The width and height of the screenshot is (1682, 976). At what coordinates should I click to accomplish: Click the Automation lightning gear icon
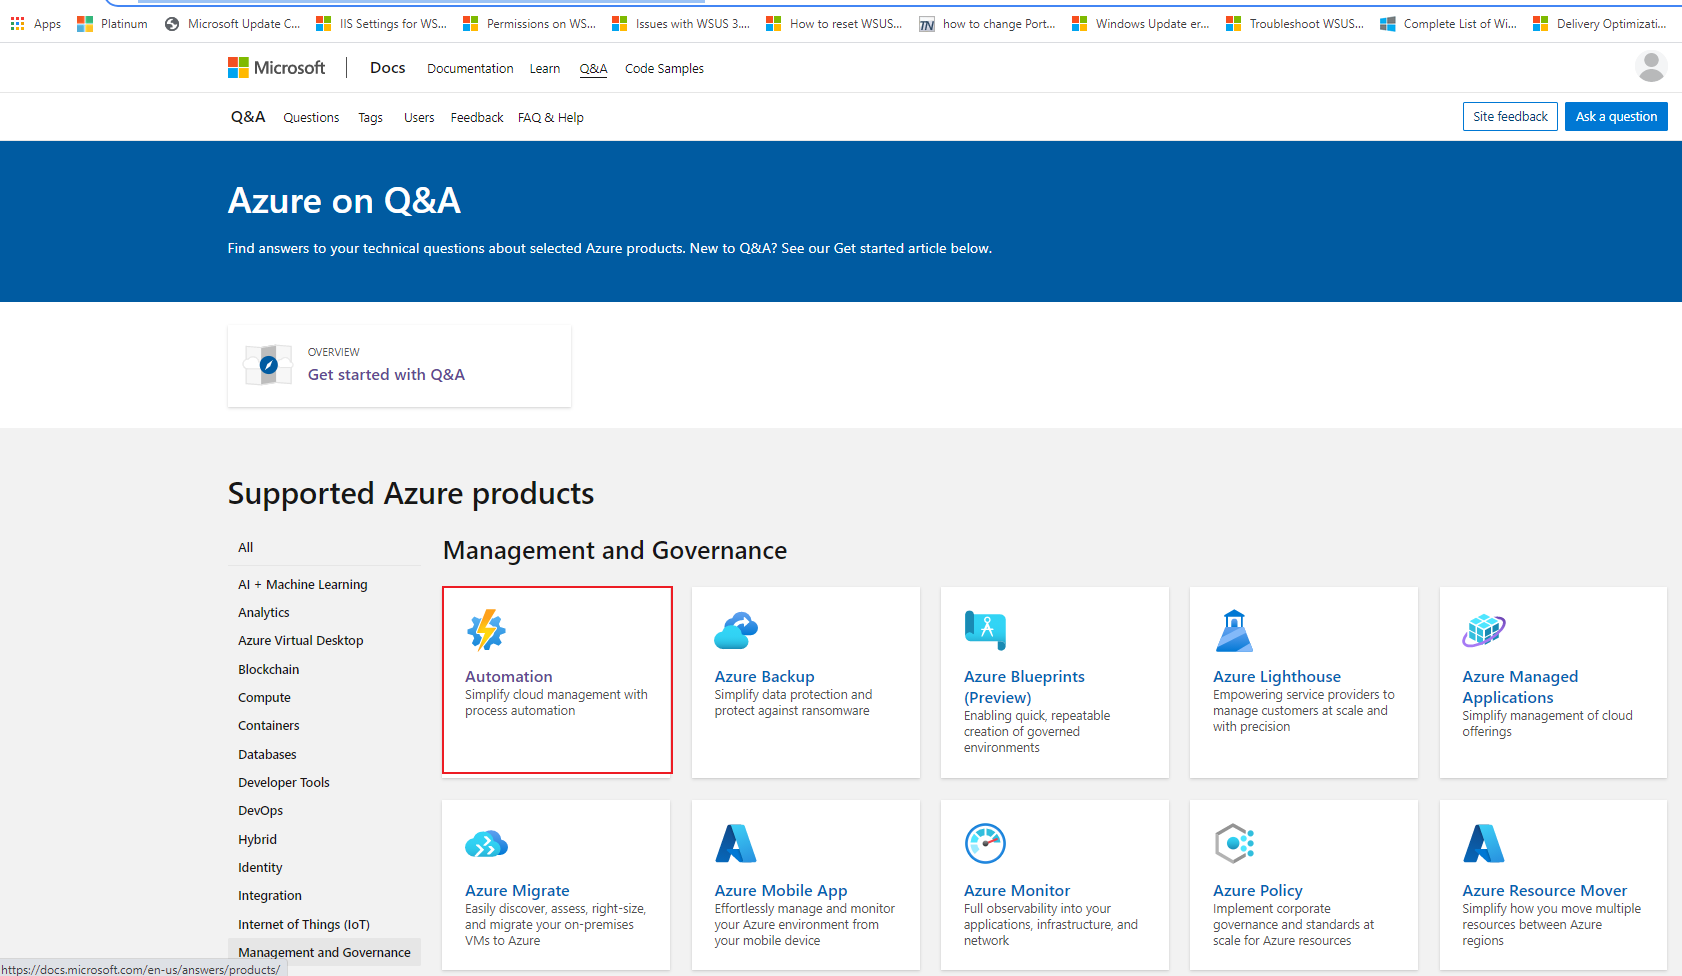point(486,631)
